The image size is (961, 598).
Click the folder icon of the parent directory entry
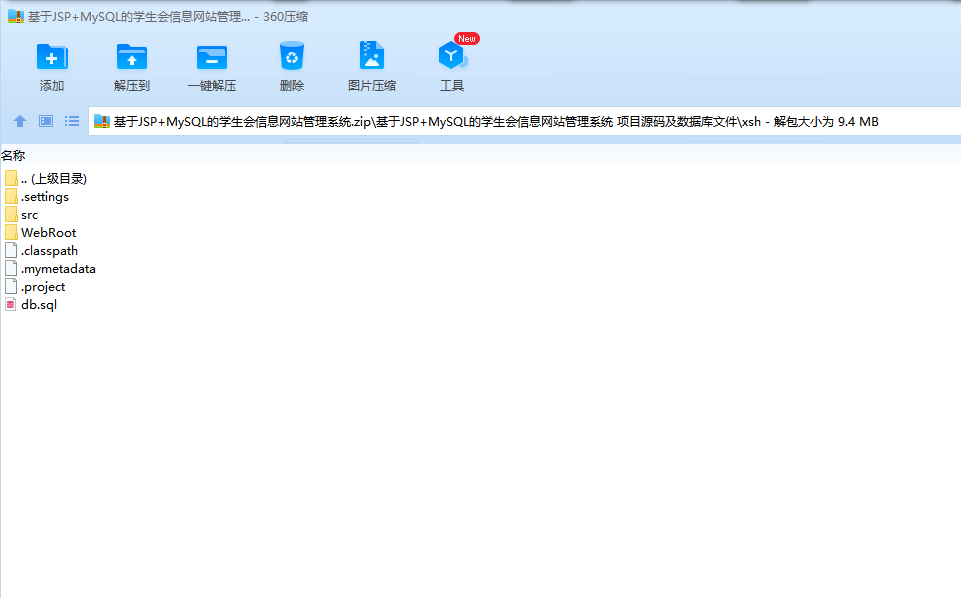11,178
